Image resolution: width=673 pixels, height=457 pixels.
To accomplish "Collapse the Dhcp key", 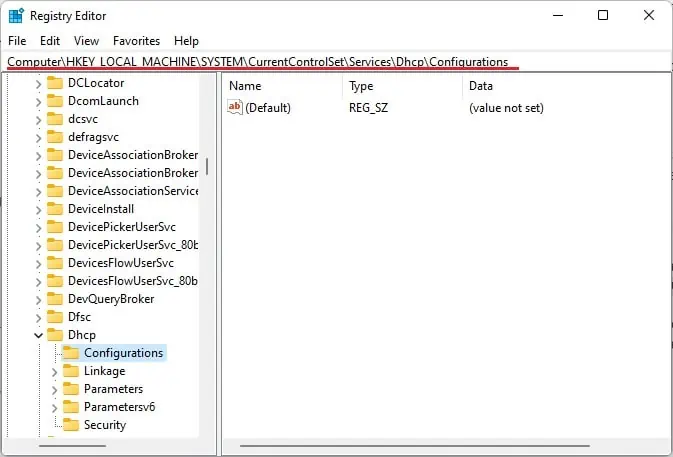I will point(38,336).
